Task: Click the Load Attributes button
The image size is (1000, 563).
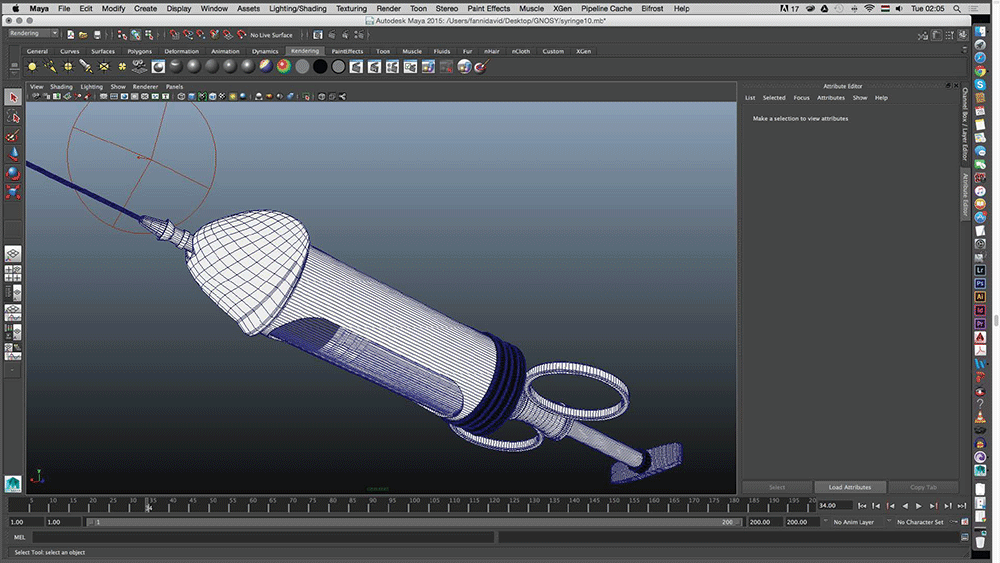Action: tap(849, 487)
